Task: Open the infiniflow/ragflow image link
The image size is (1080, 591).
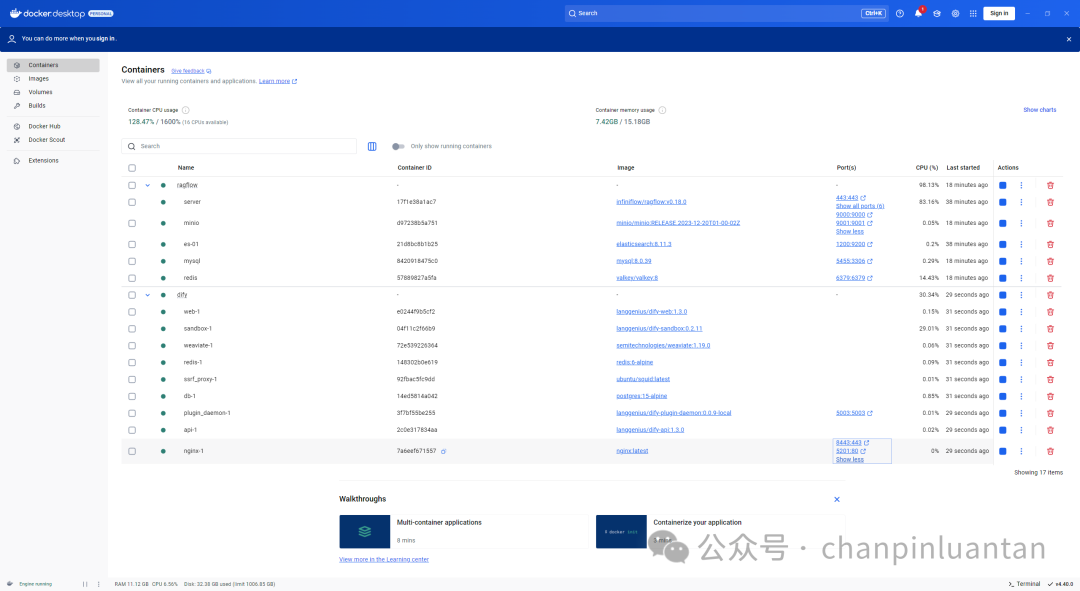Action: (651, 202)
